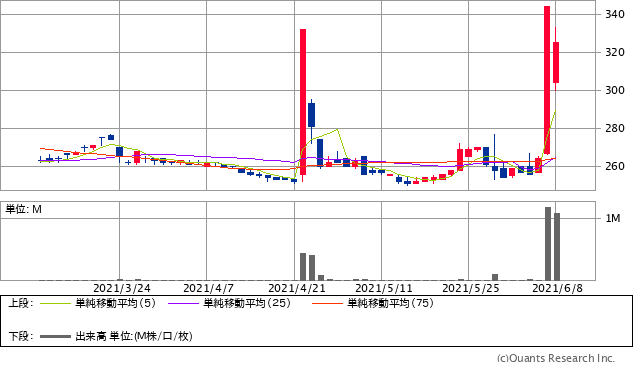Image resolution: width=633 pixels, height=372 pixels.
Task: Click the 2021/4/7 date label
Action: point(208,288)
